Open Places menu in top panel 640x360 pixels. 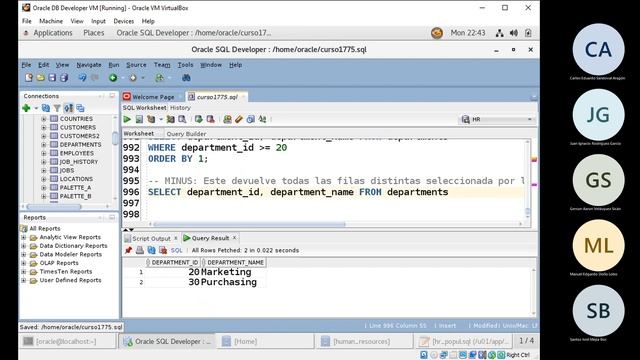[93, 33]
